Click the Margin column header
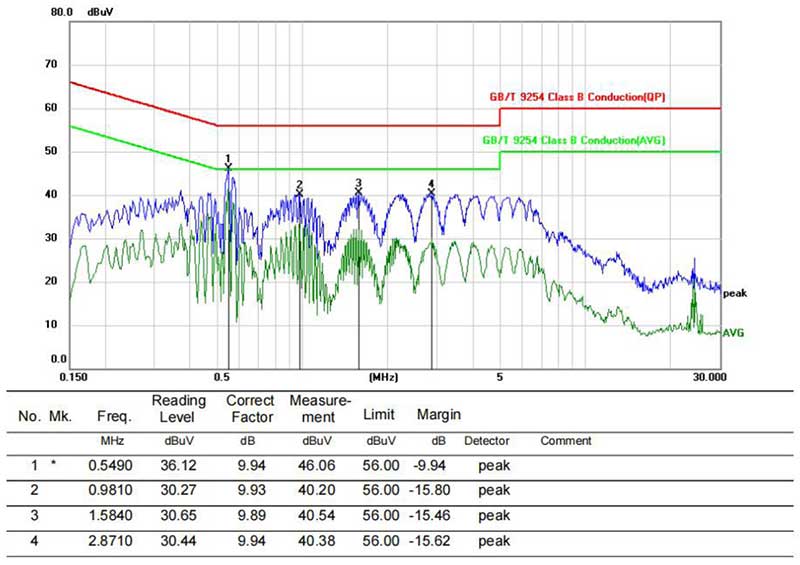 pyautogui.click(x=438, y=414)
